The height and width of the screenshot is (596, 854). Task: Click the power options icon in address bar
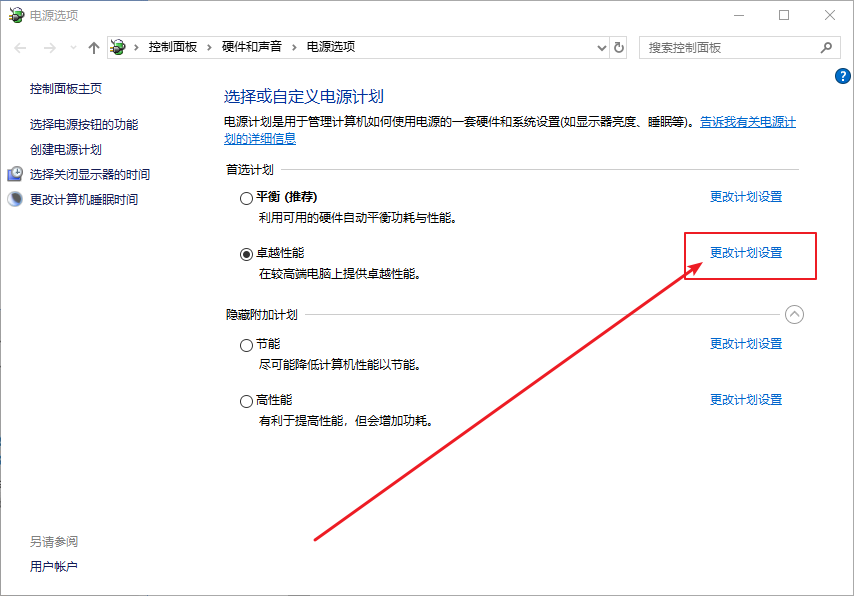(x=119, y=47)
